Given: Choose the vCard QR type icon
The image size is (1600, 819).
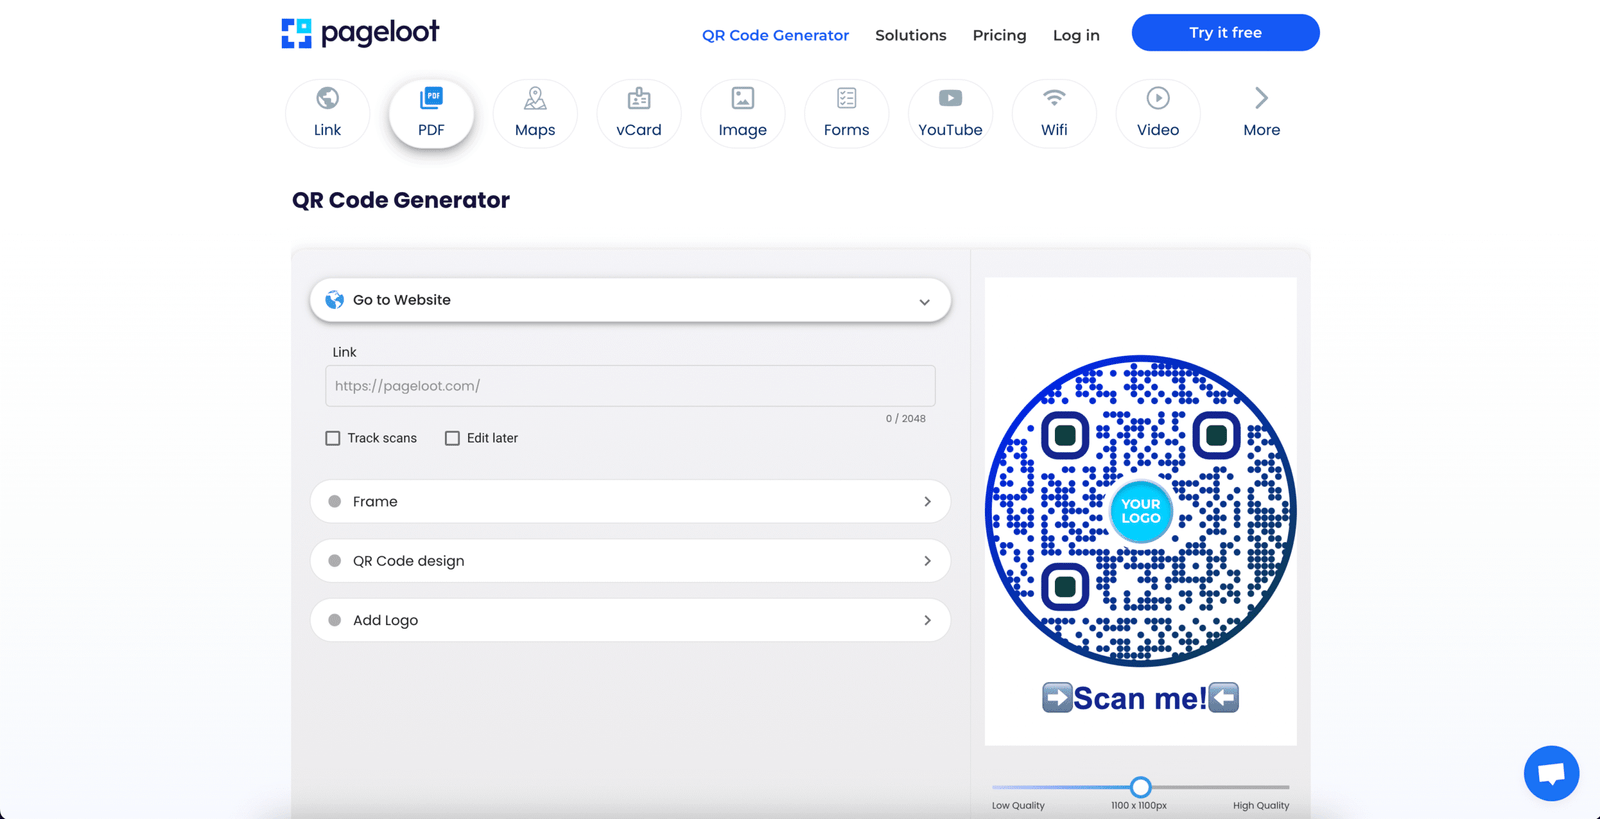Looking at the screenshot, I should click(x=639, y=113).
